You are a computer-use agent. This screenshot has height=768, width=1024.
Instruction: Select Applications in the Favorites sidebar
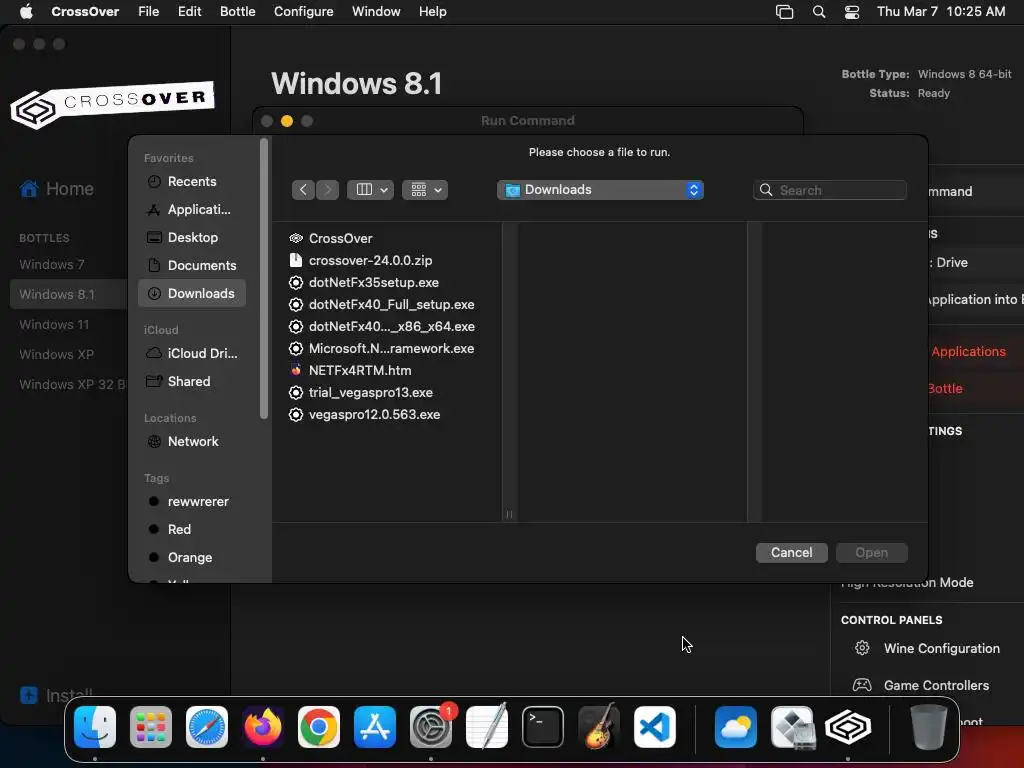tap(192, 210)
